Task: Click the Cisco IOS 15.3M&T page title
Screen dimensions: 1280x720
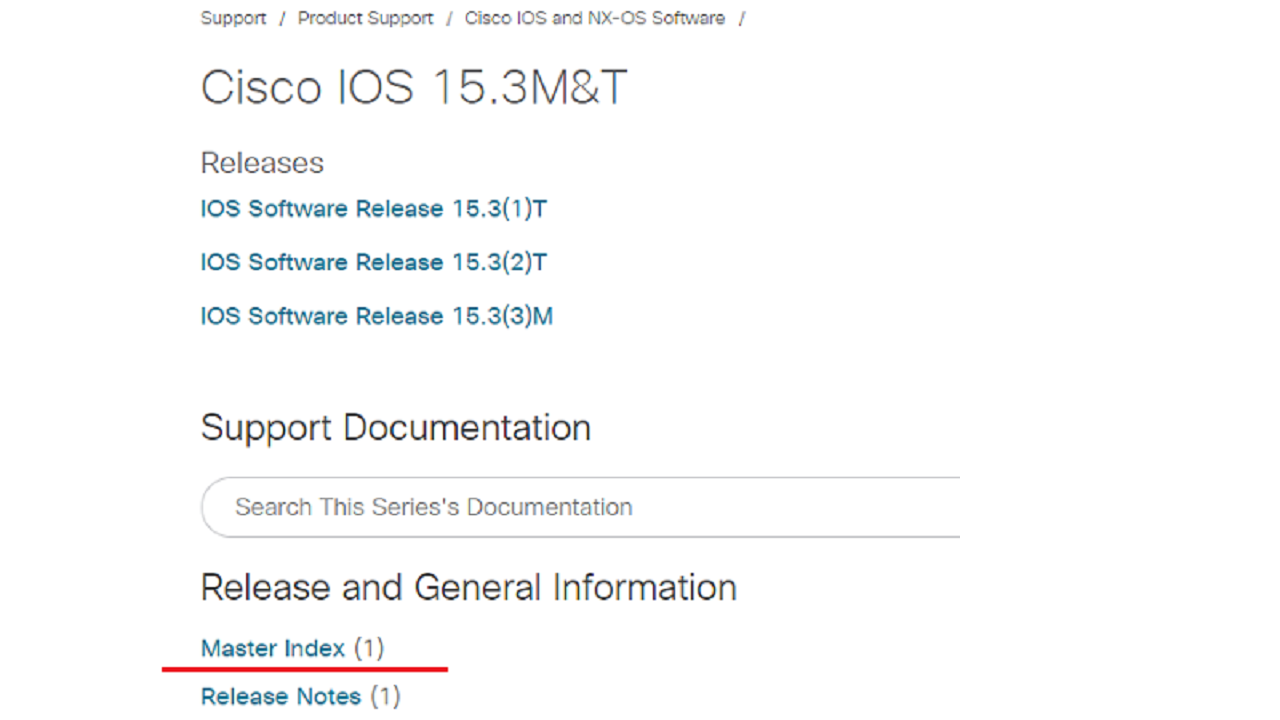Action: point(414,88)
